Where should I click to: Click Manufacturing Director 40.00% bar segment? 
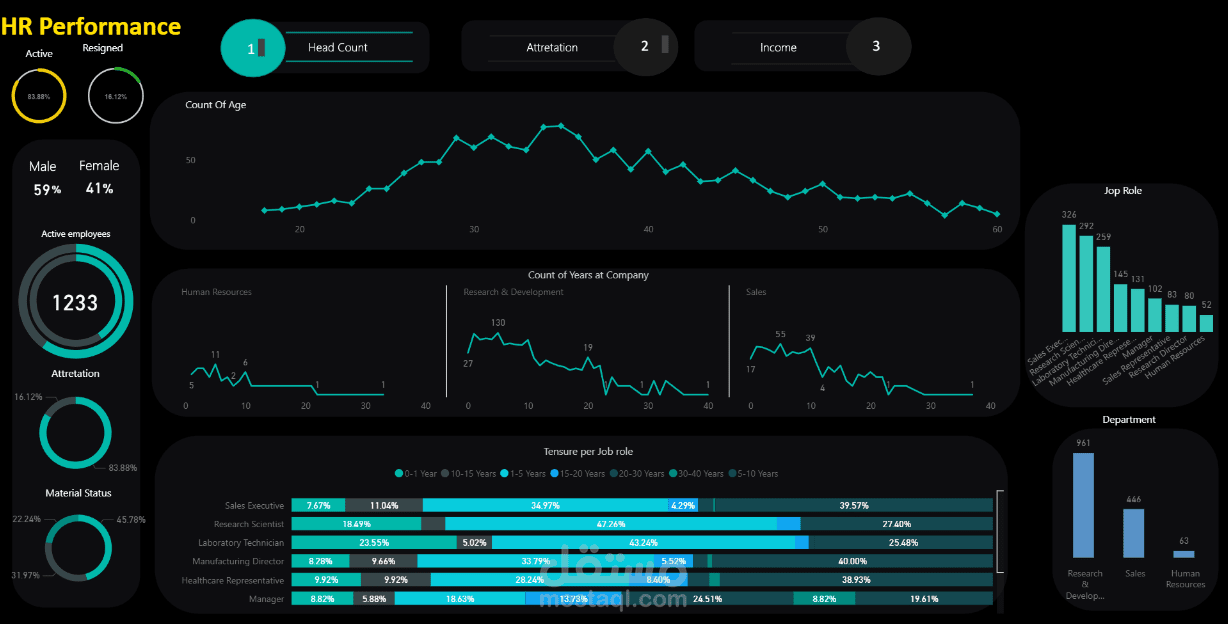click(853, 562)
